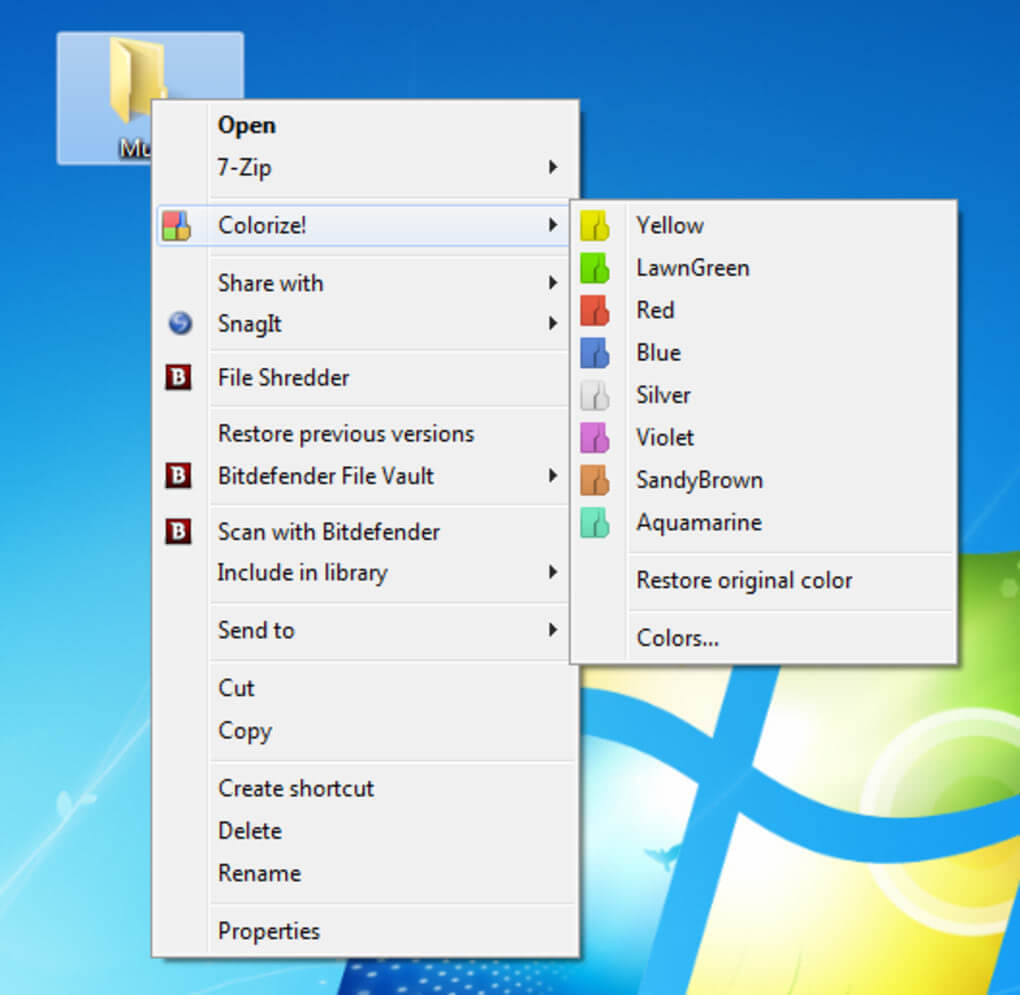Apply the Aquamarine color swatch

[x=595, y=523]
